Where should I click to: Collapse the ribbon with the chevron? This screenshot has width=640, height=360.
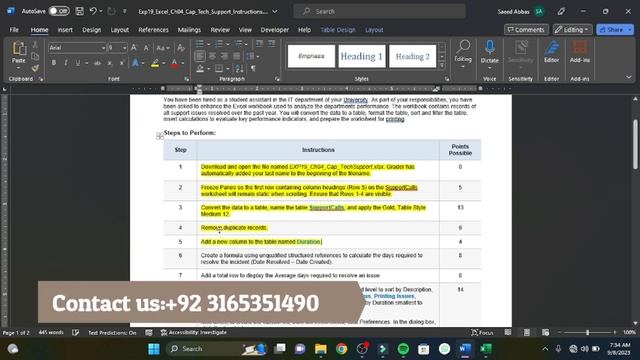(629, 77)
